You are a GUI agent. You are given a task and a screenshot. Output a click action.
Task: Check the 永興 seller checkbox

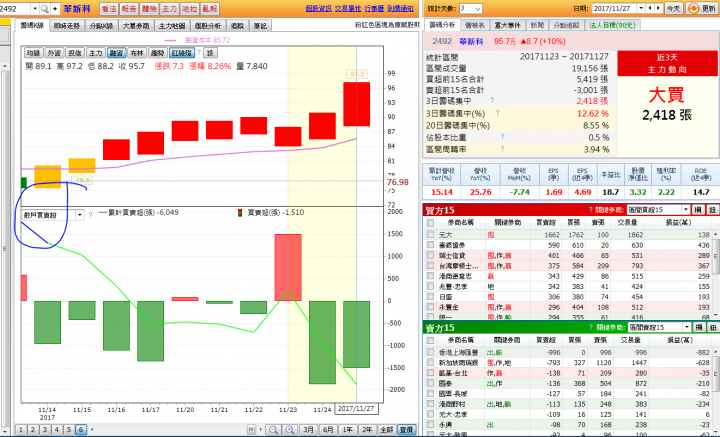pyautogui.click(x=430, y=425)
